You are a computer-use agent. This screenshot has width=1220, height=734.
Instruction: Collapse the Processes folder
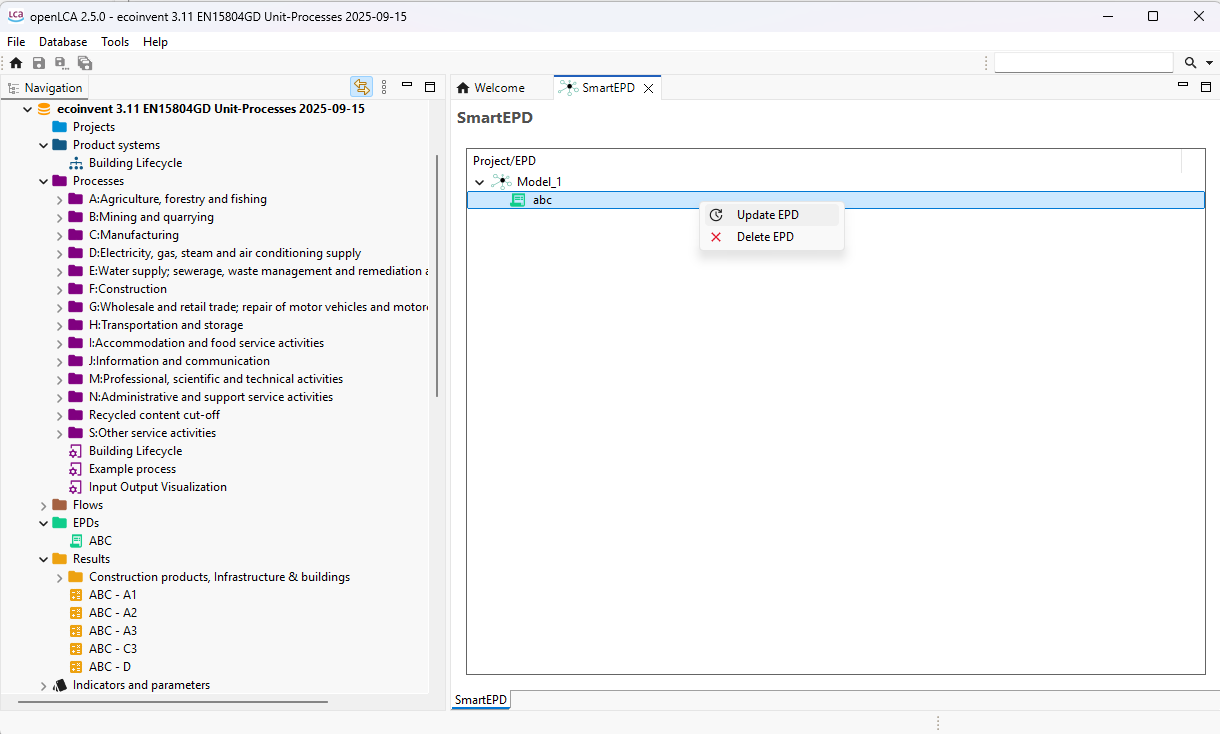44,181
